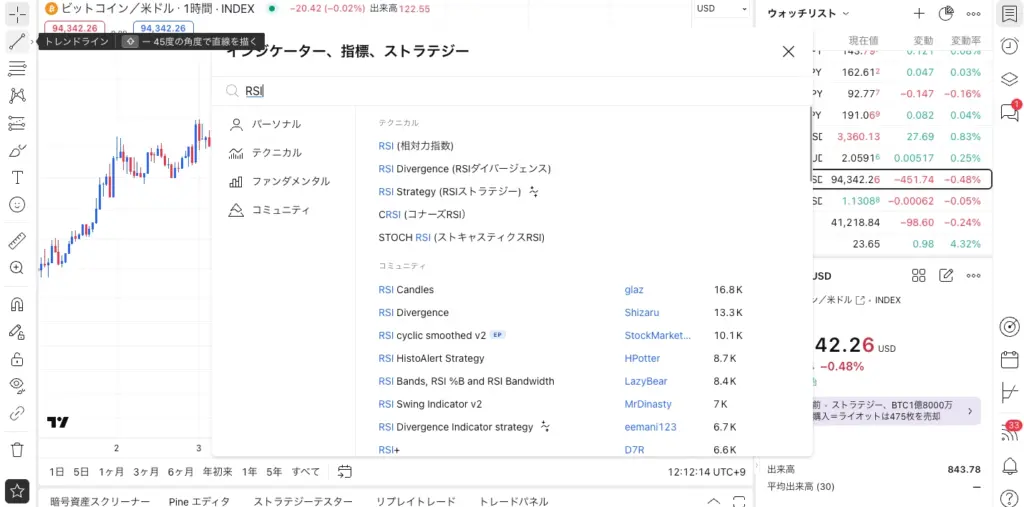This screenshot has width=1024, height=507.
Task: Select the テクニカル category
Action: coord(283,153)
